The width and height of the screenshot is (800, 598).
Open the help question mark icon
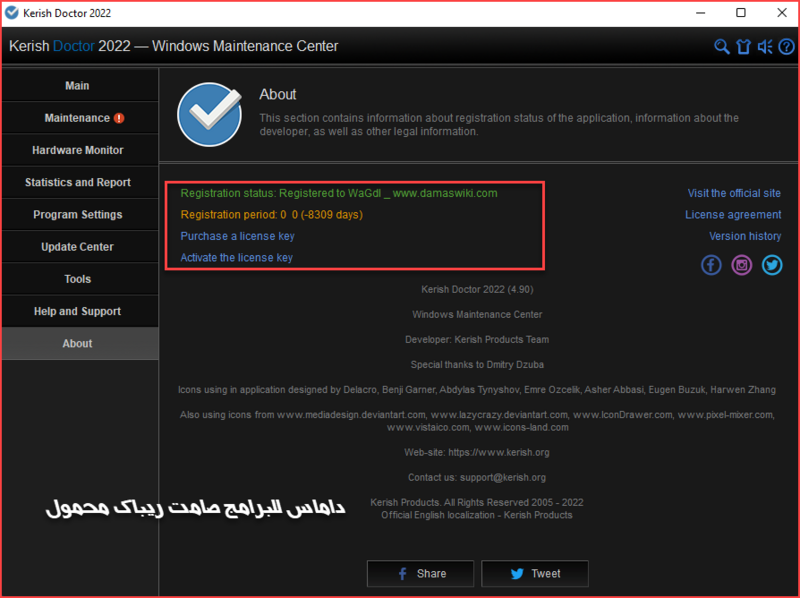point(786,47)
